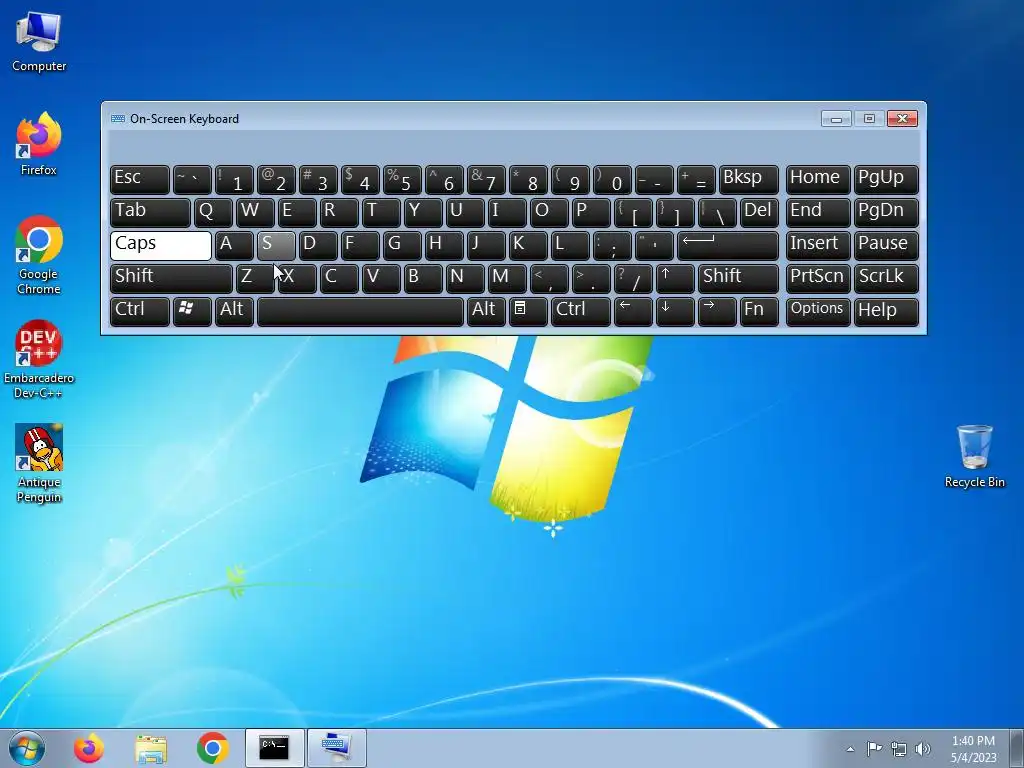
Task: Click the Del key
Action: (x=759, y=213)
